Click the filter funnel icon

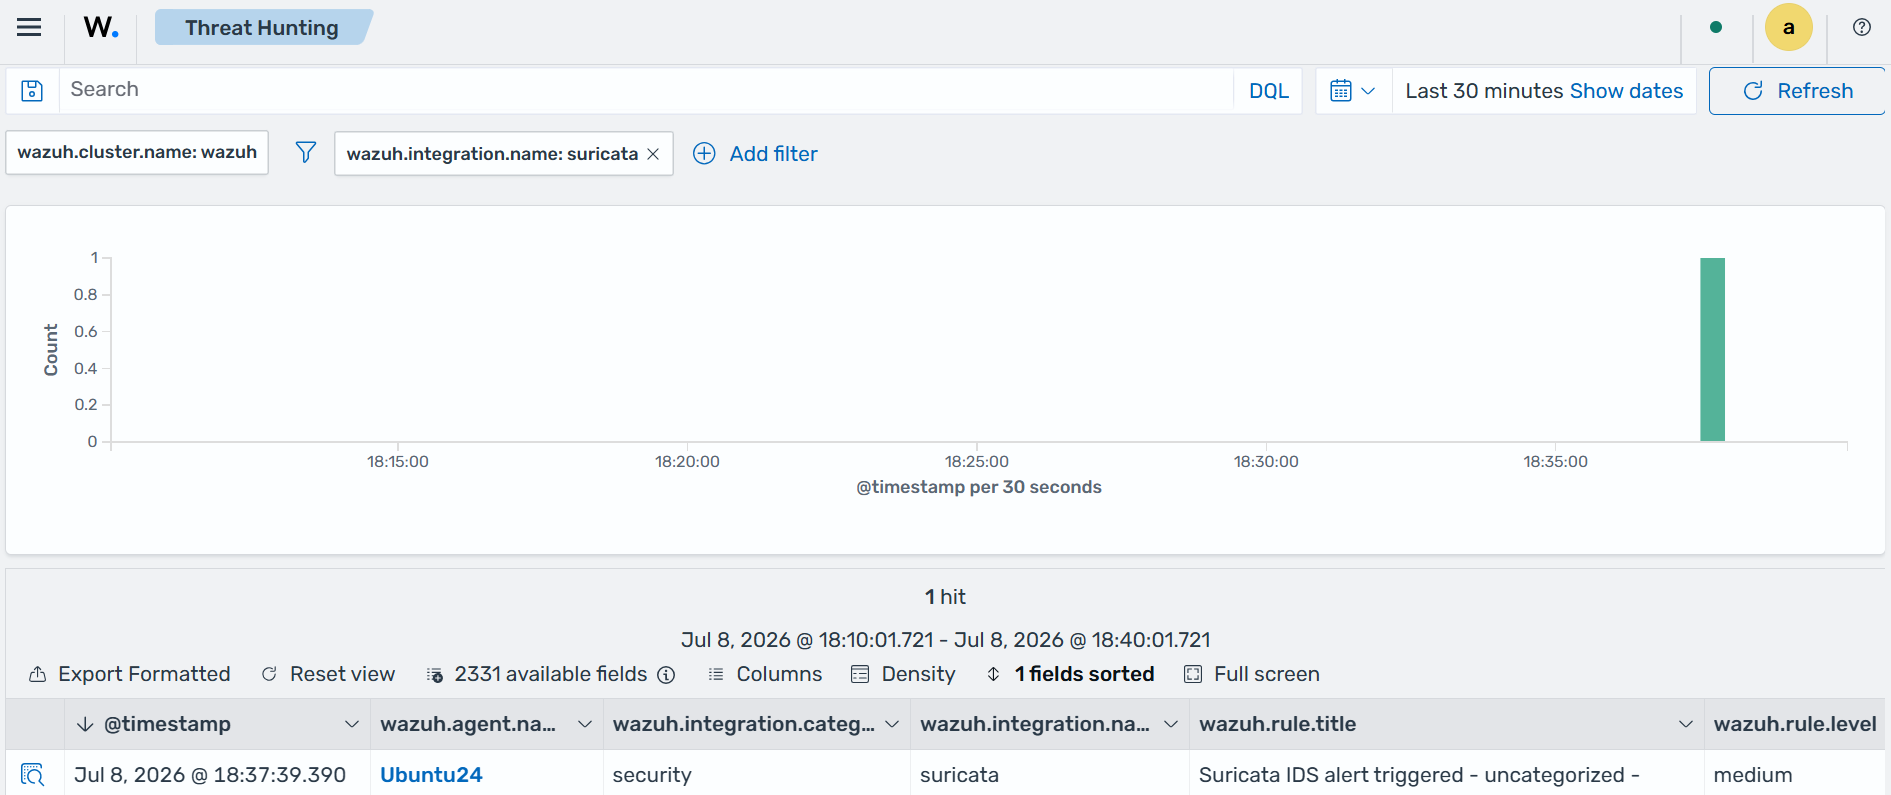306,152
